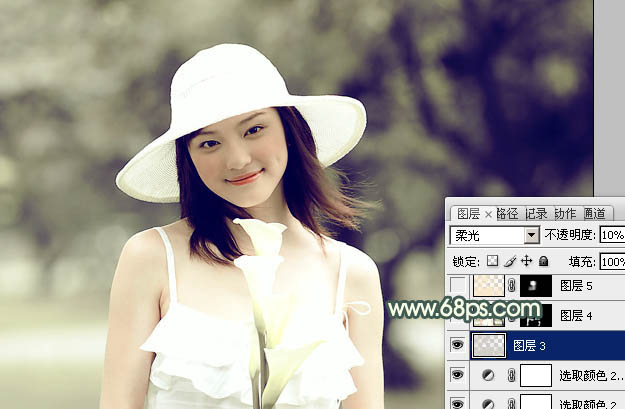Show 图层 5 via its empty visibility box
This screenshot has height=409, width=625.
[x=458, y=286]
